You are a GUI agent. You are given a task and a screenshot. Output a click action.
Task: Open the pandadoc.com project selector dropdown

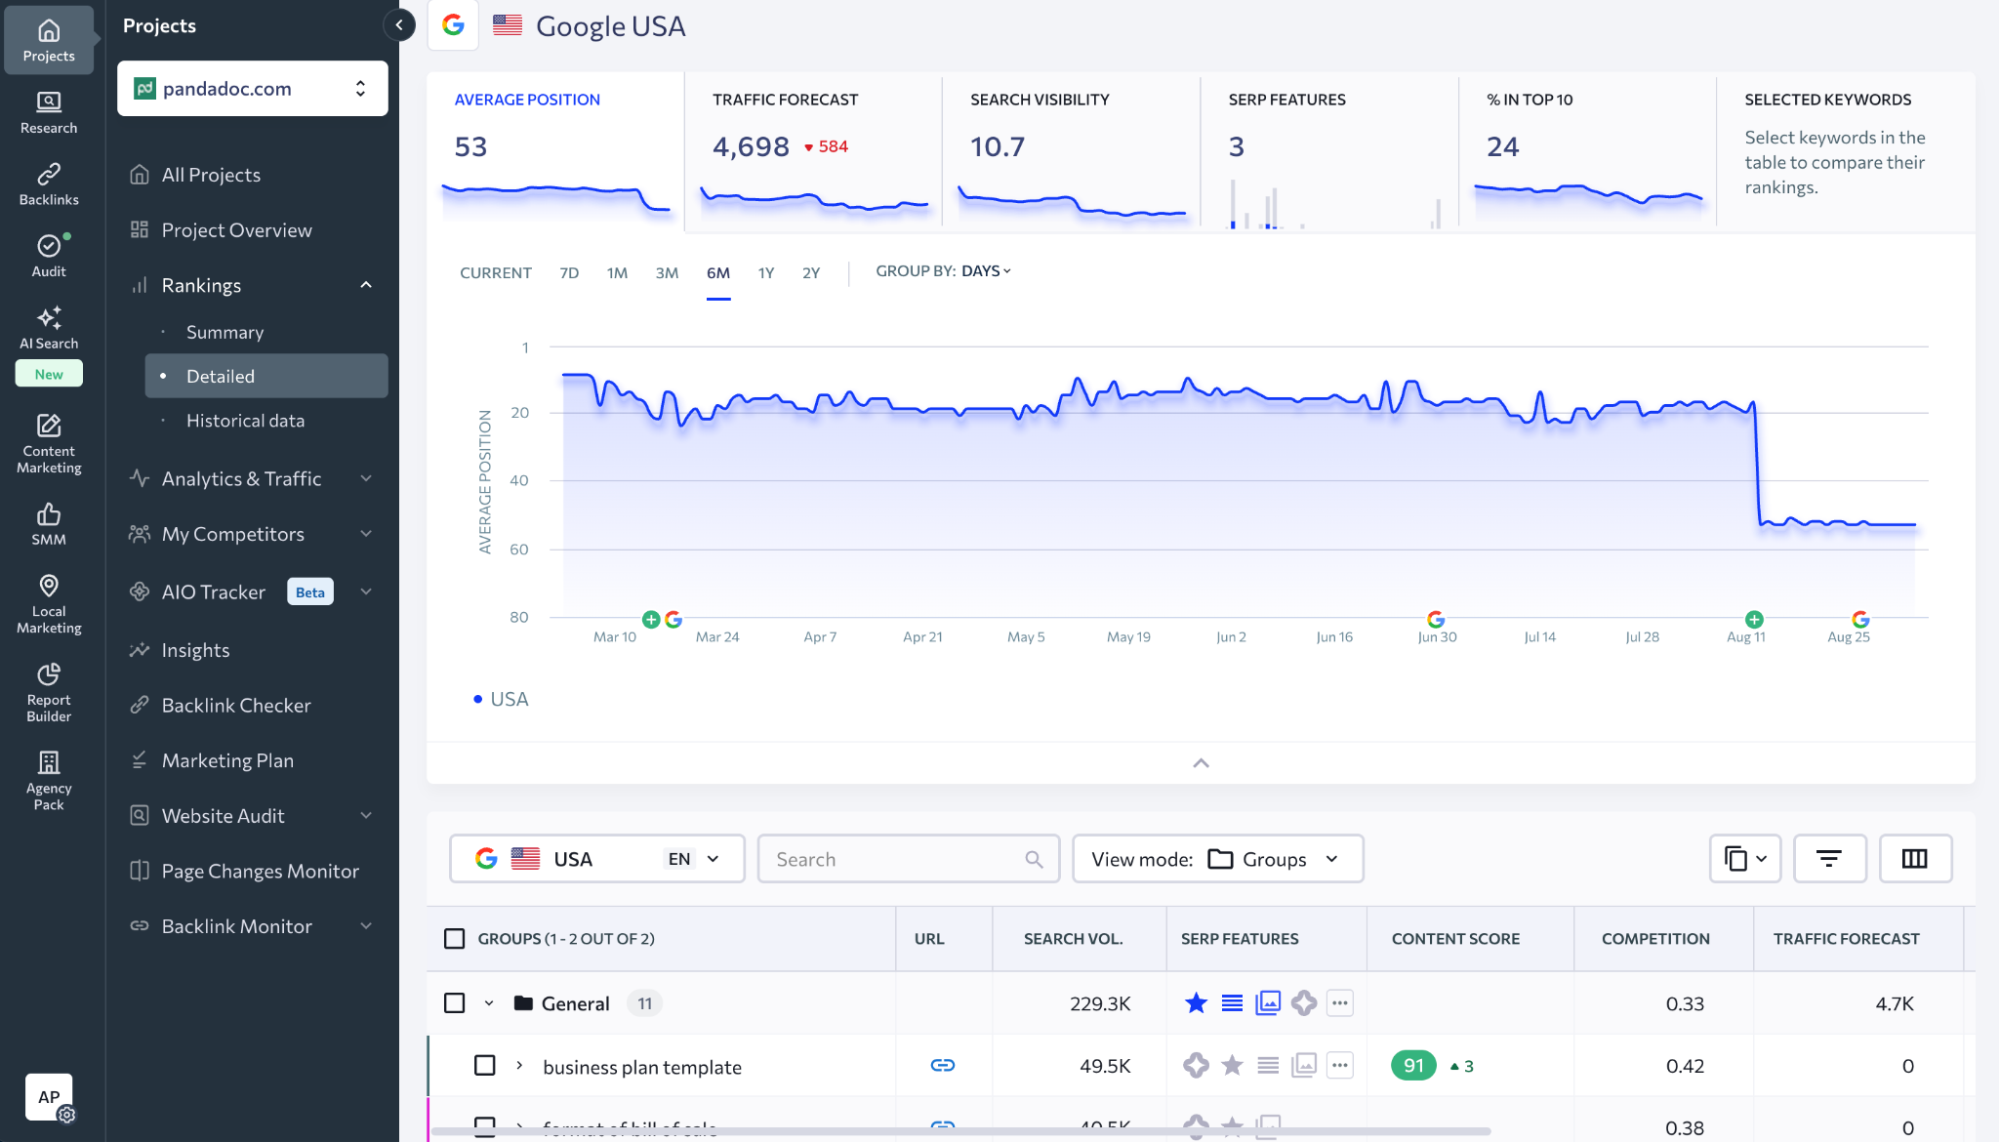click(x=252, y=89)
